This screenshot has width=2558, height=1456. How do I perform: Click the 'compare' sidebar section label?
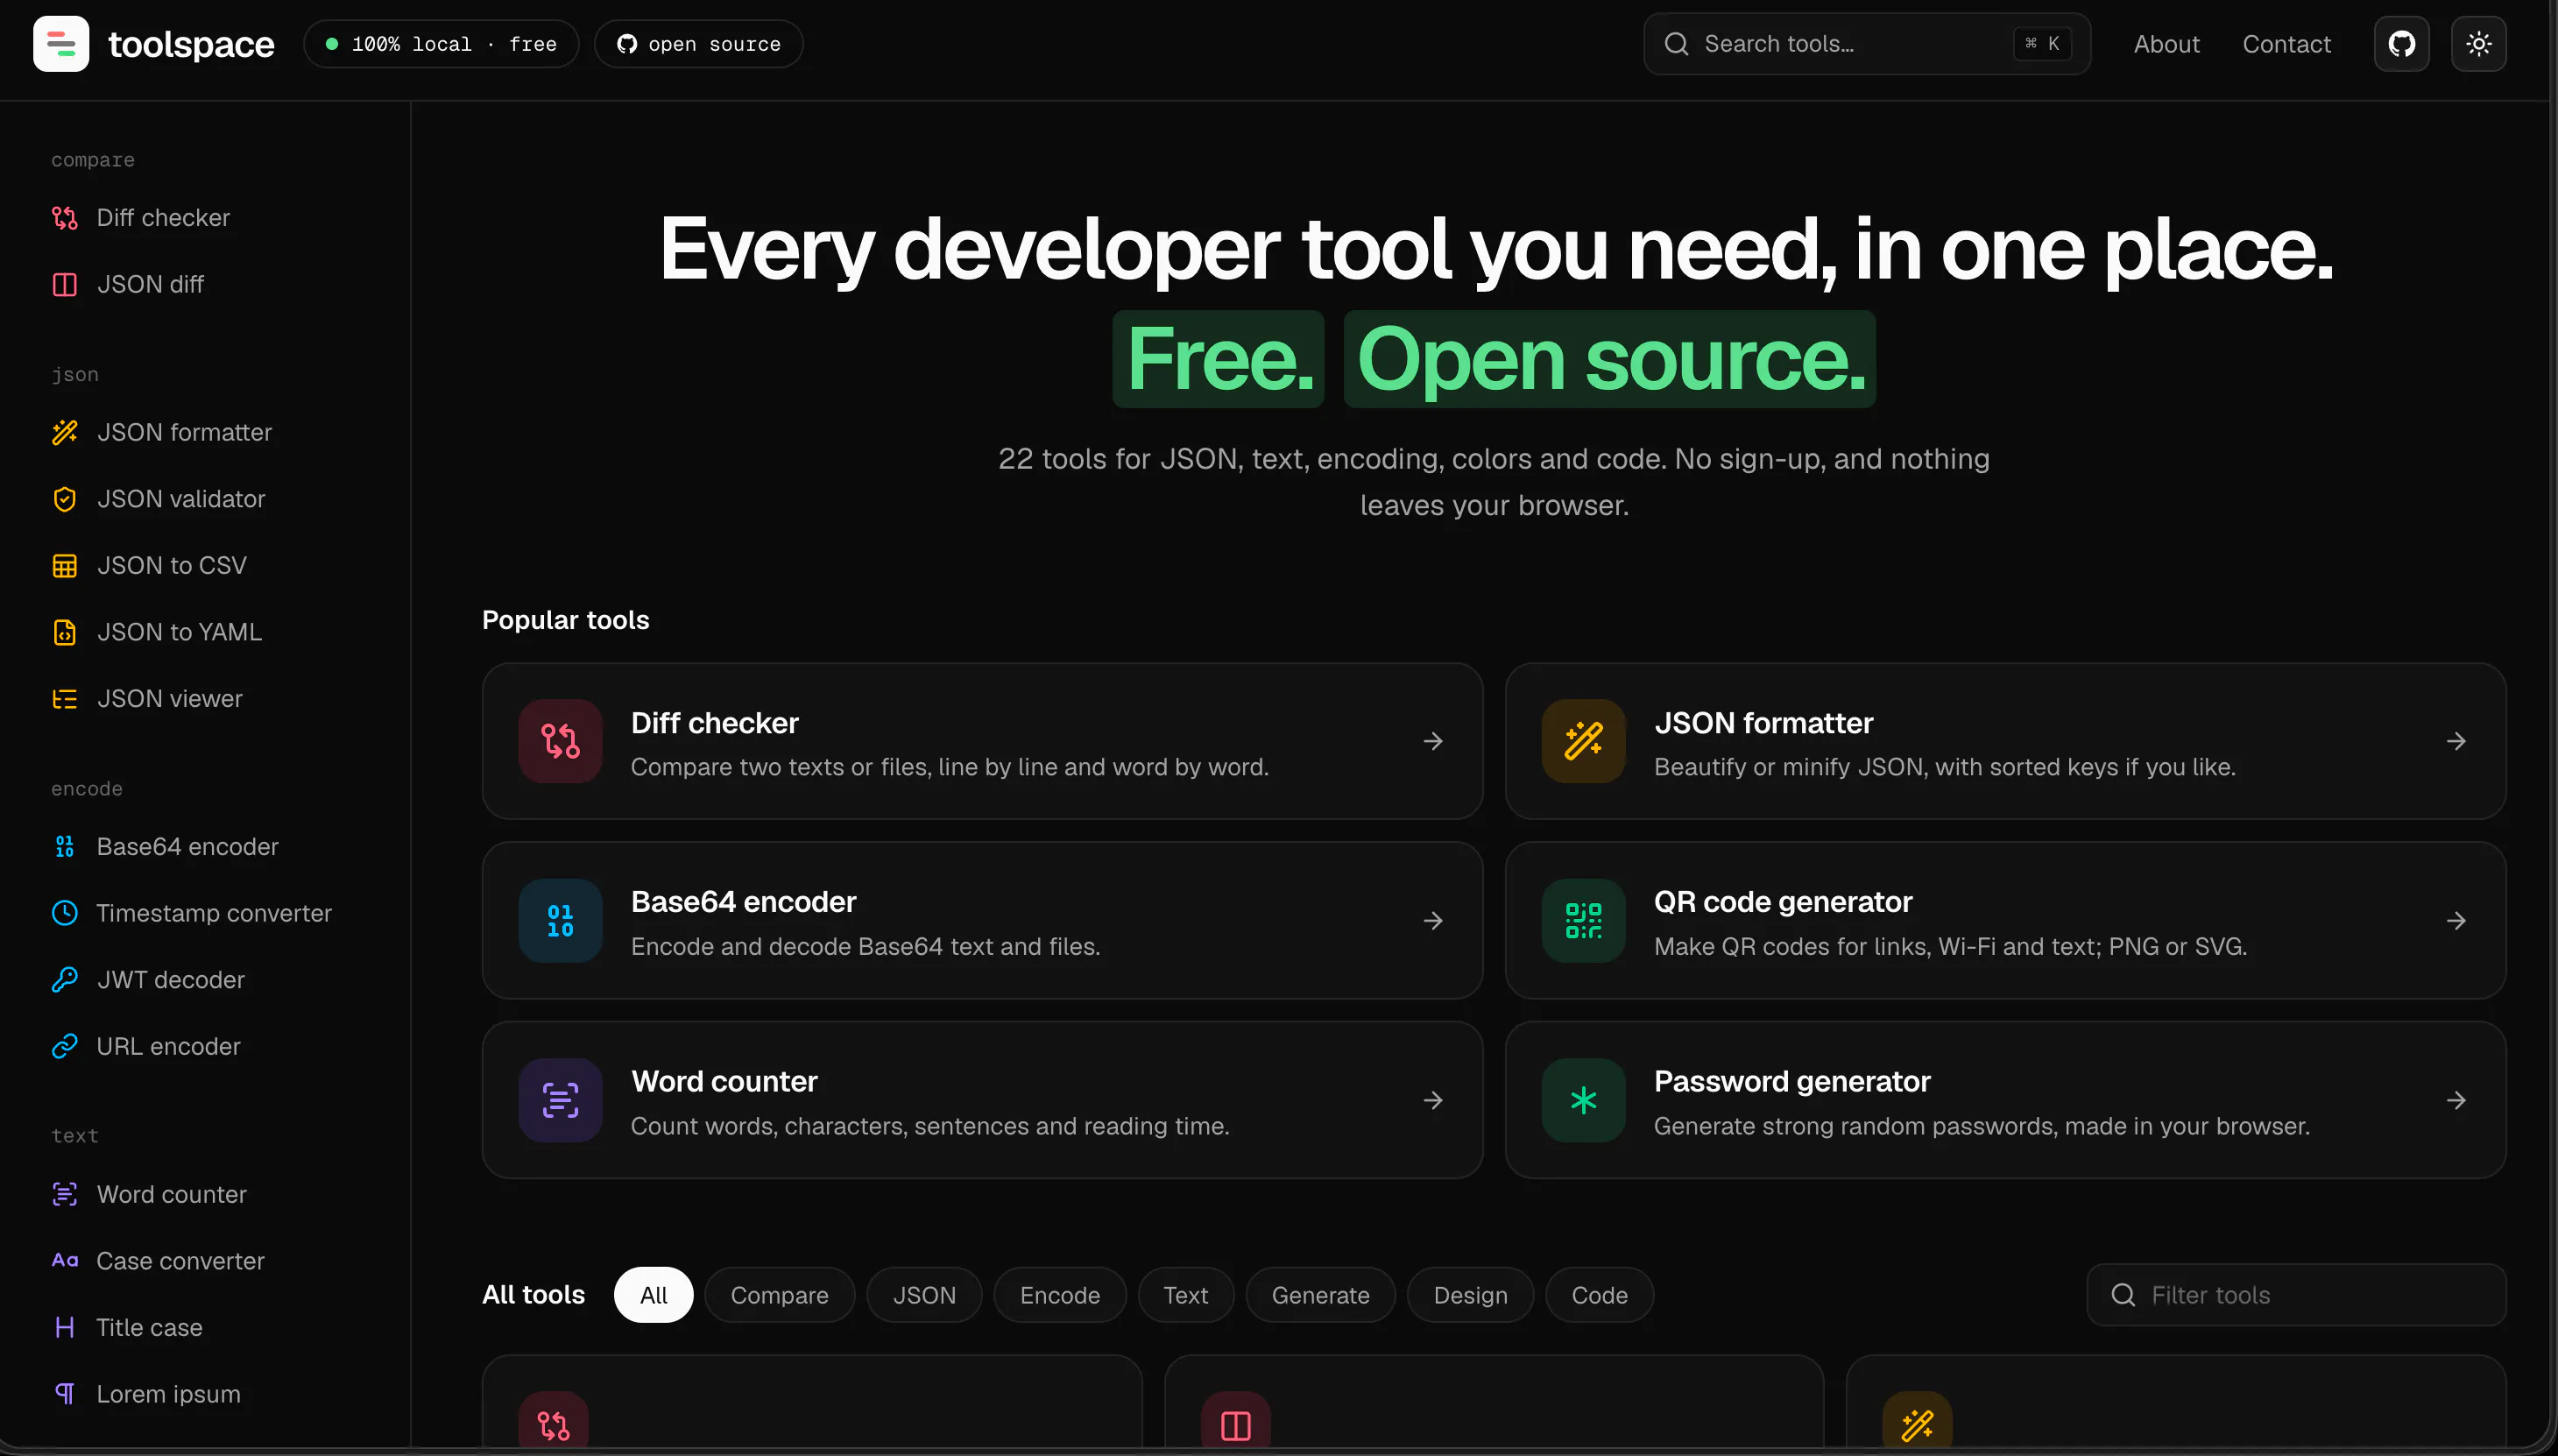[92, 160]
